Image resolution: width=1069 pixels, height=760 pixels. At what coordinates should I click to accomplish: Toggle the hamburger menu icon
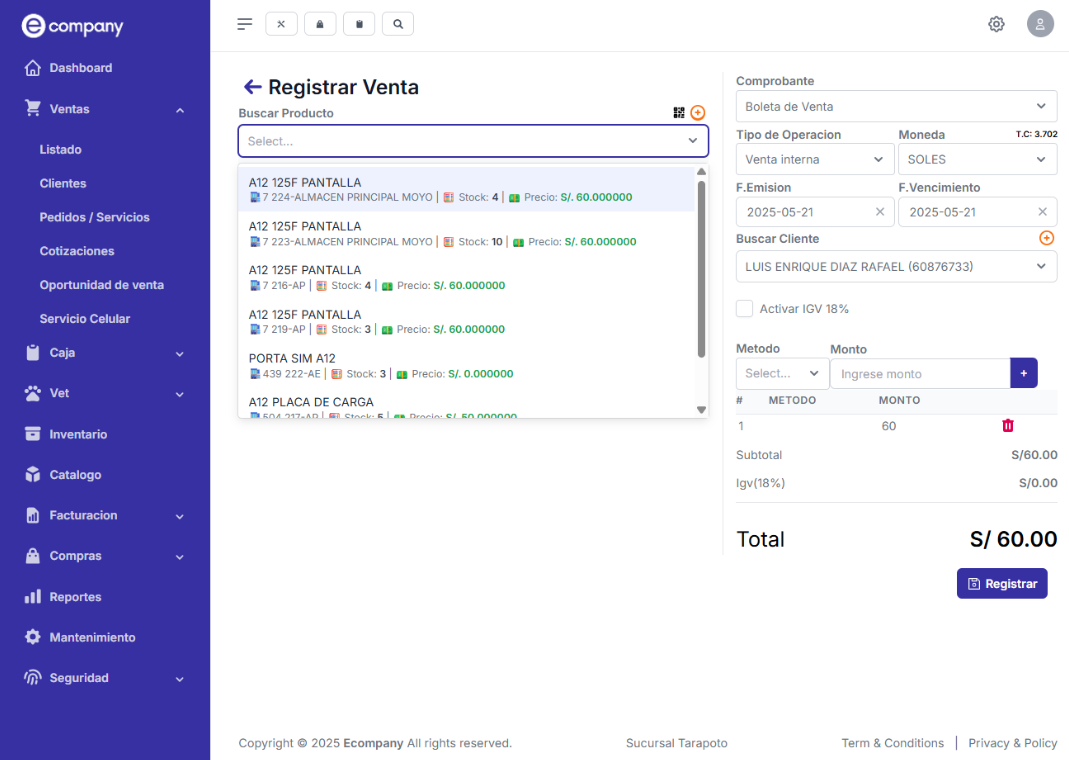point(245,24)
